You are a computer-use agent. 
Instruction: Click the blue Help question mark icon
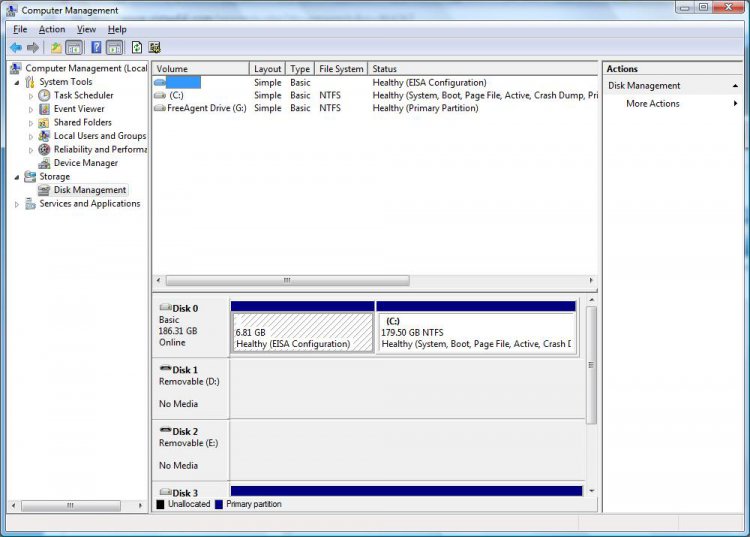[96, 47]
